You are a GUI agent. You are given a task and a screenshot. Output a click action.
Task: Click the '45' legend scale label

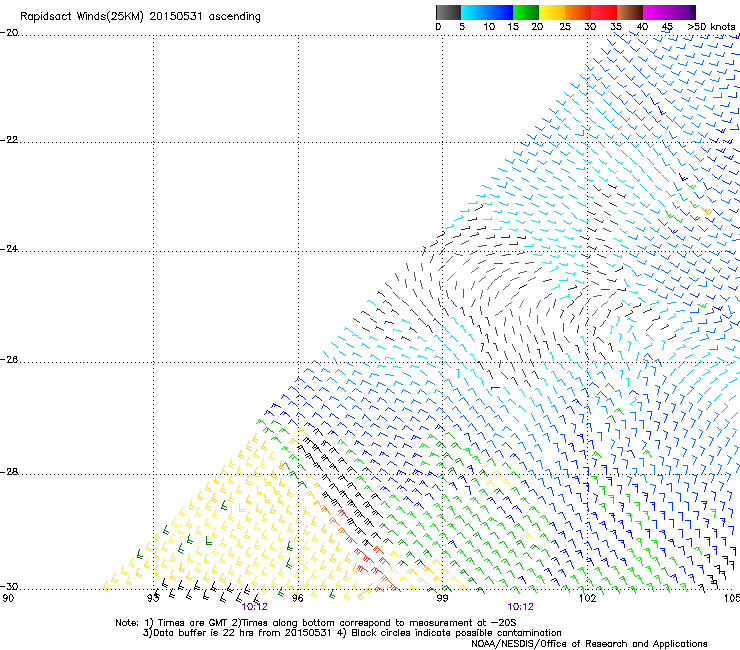point(667,27)
